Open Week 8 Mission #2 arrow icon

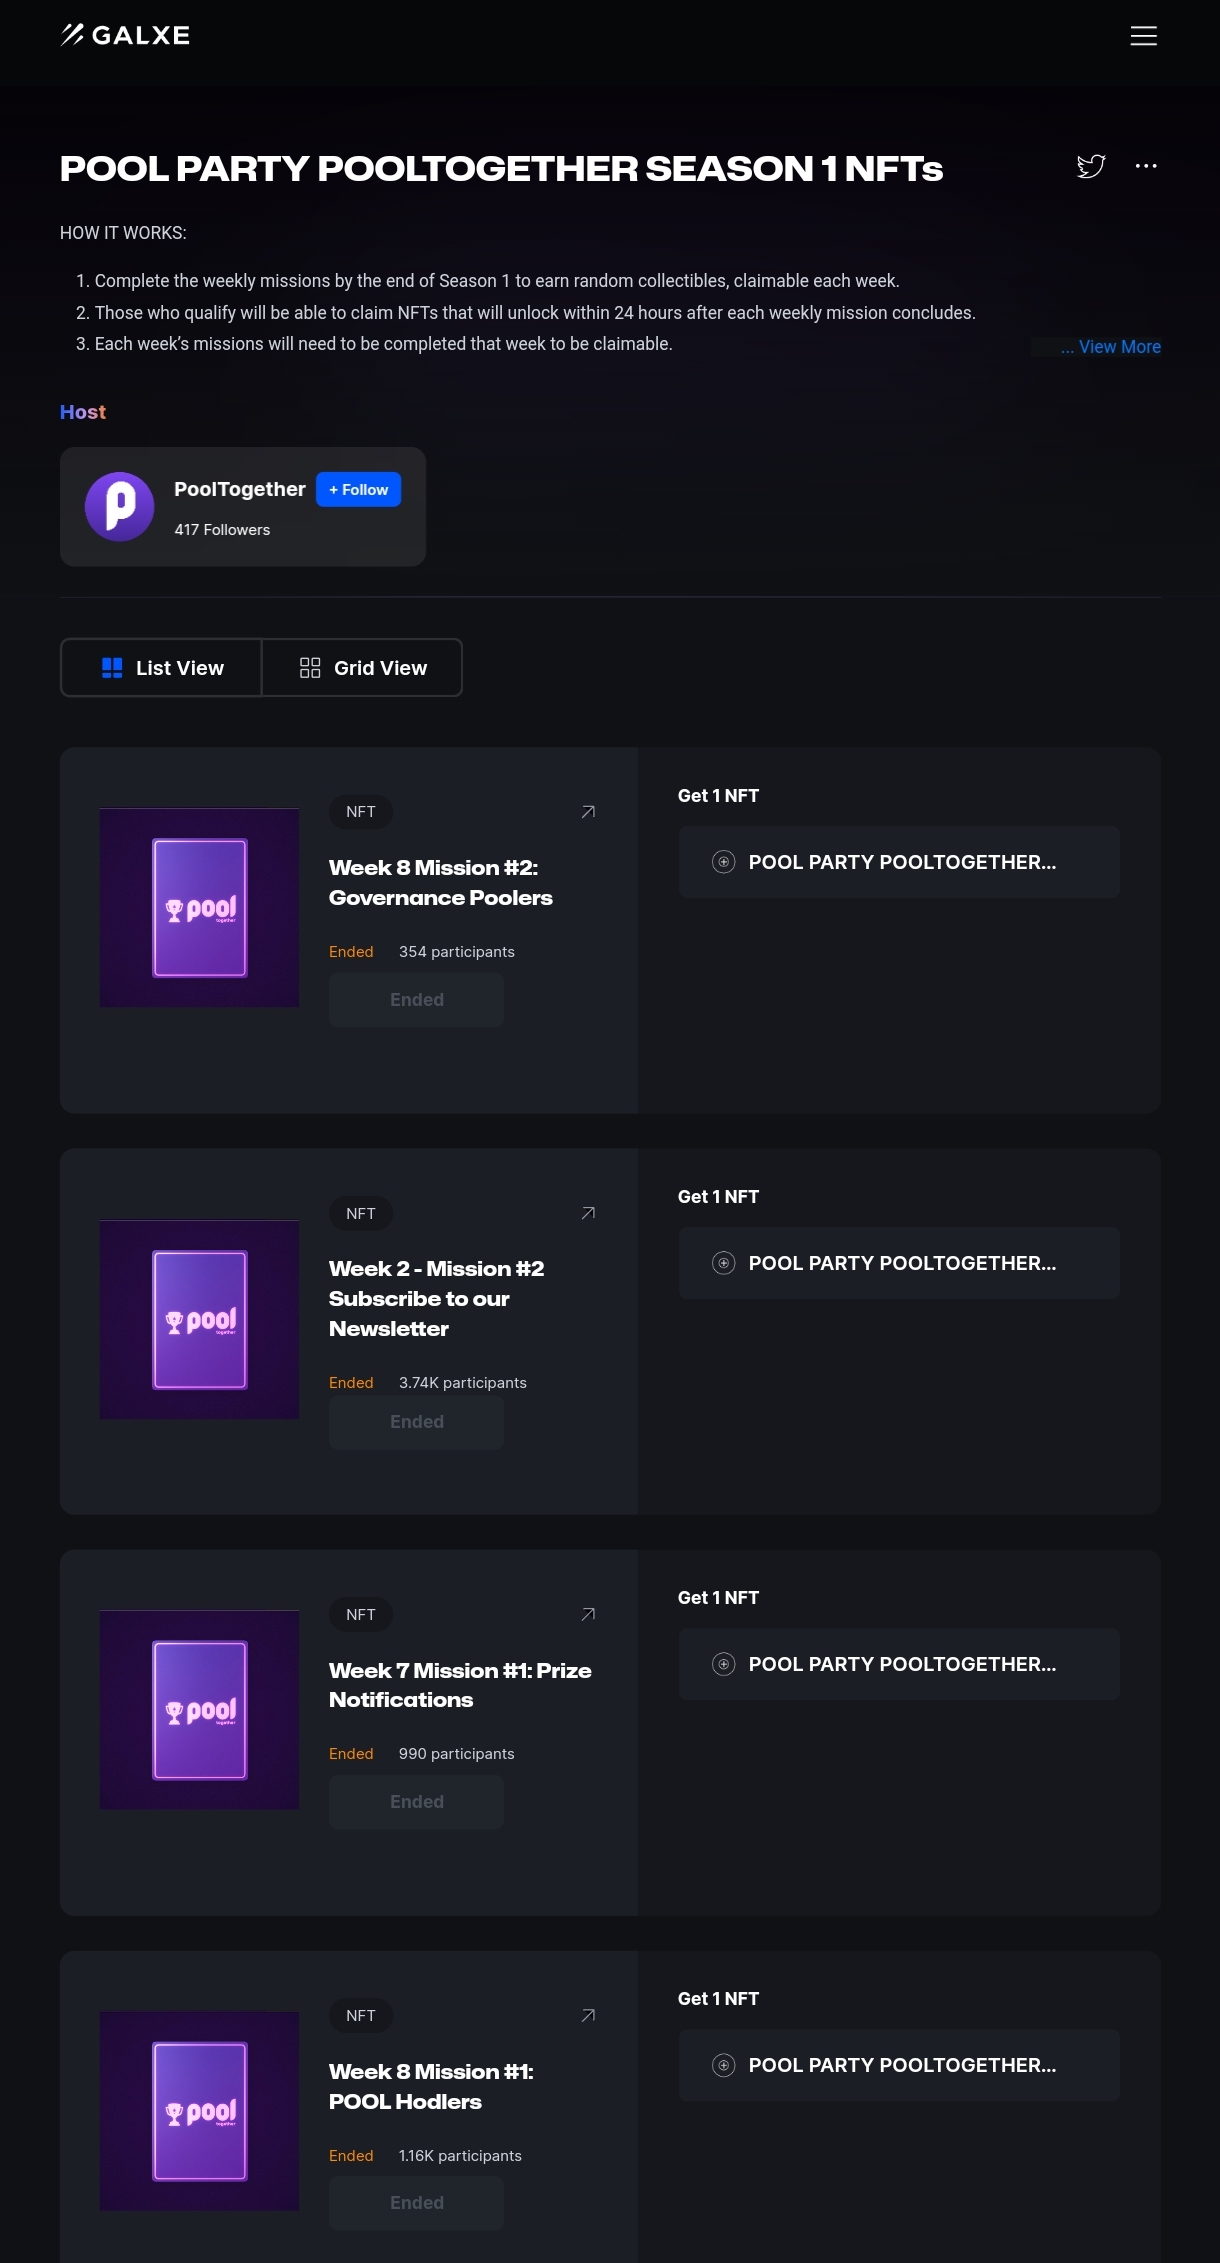pyautogui.click(x=588, y=812)
